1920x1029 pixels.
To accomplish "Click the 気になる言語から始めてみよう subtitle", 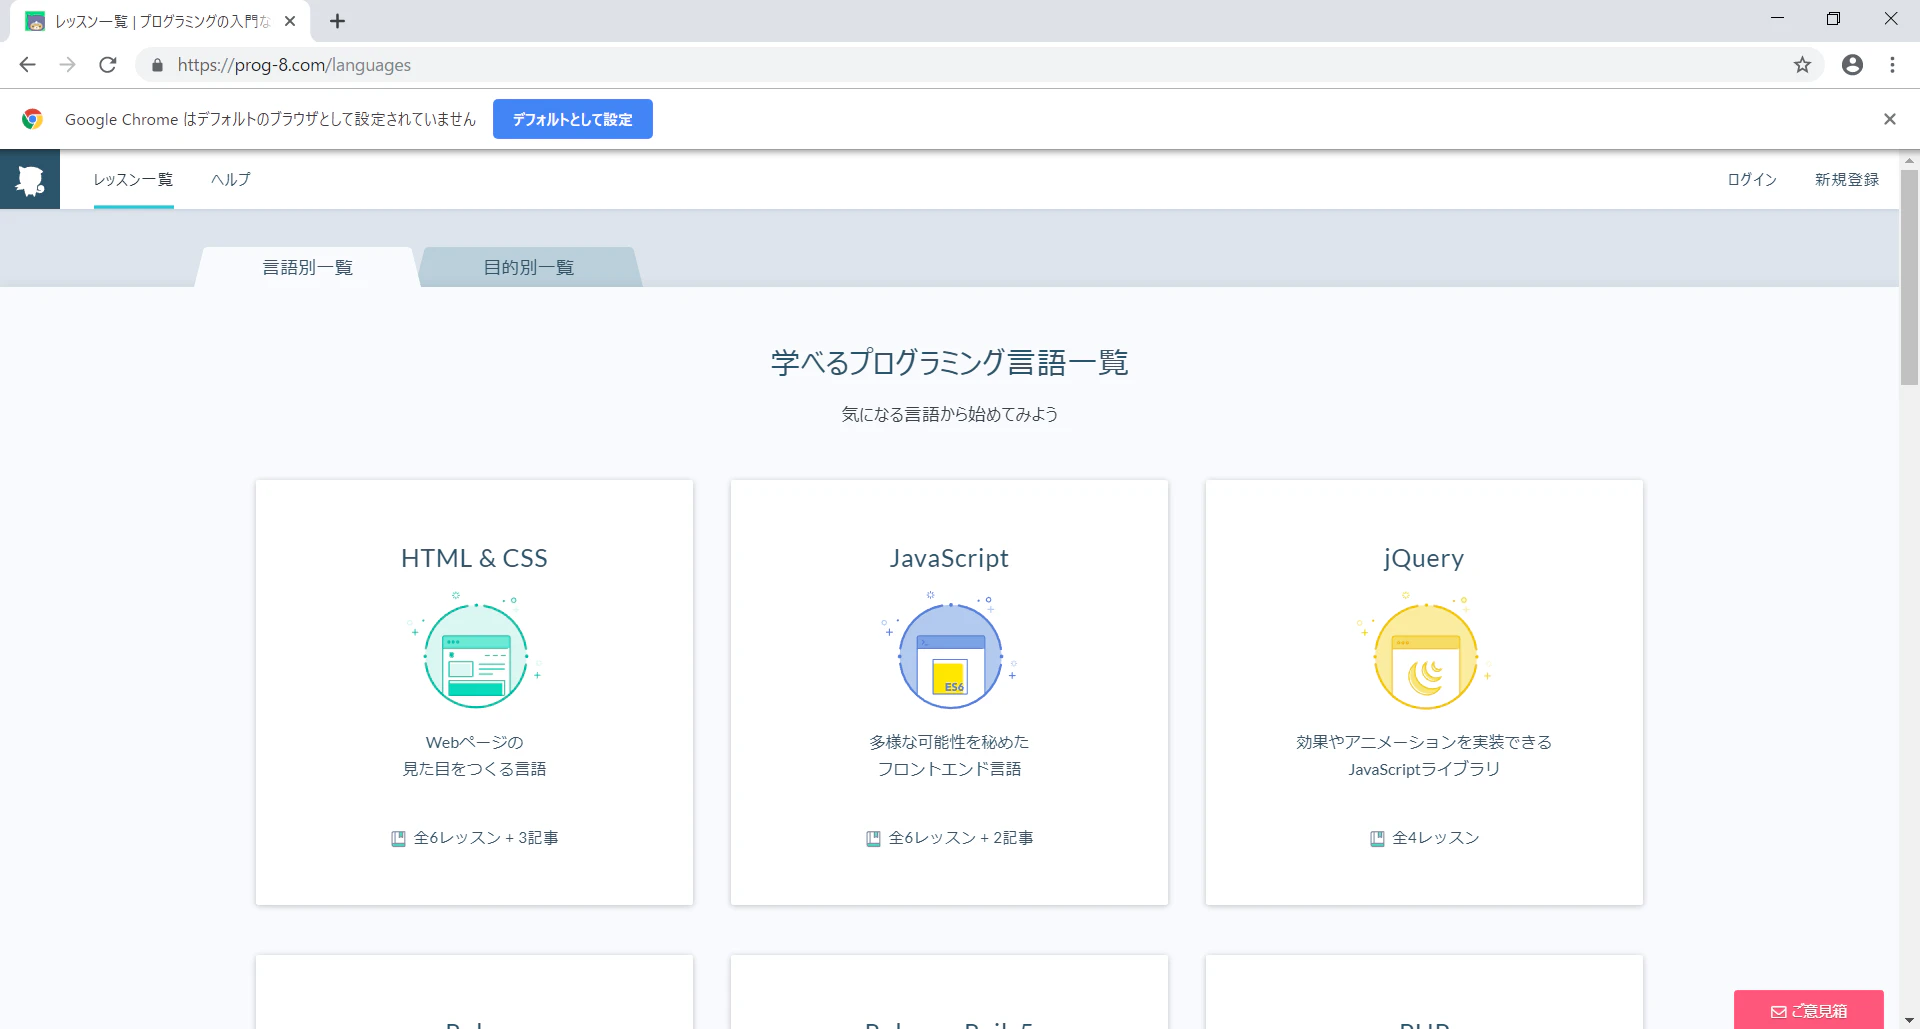I will pos(949,414).
